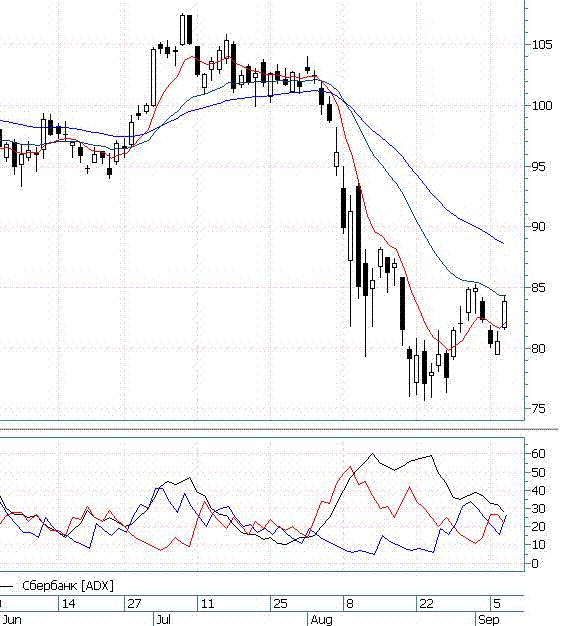Click the Сбербанк [ADX] legend label
Image resolution: width=561 pixels, height=626 pixels.
click(x=67, y=586)
